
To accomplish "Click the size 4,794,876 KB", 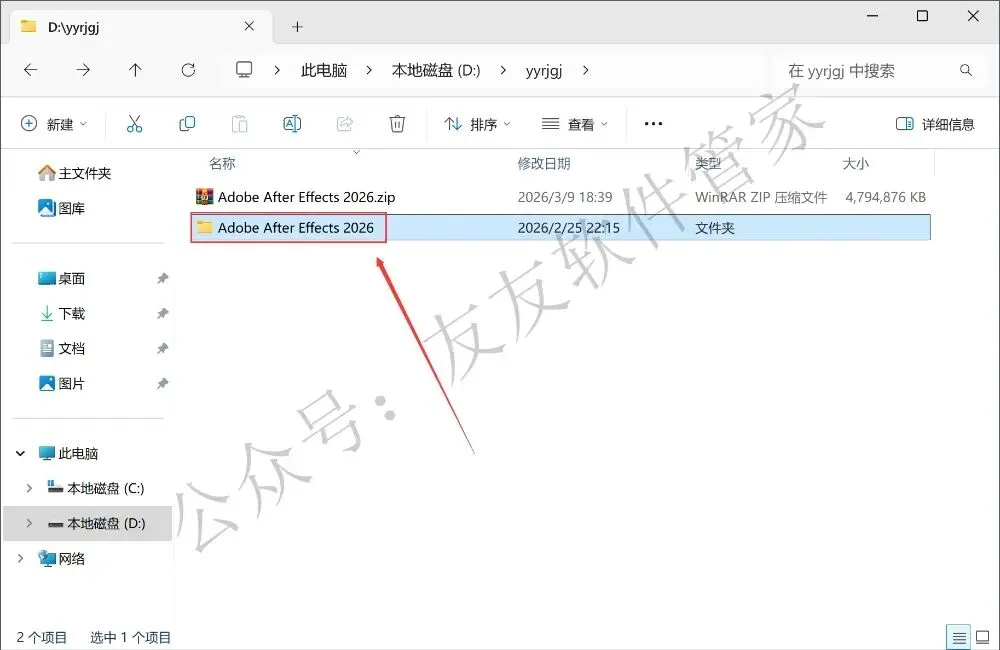I will point(885,197).
